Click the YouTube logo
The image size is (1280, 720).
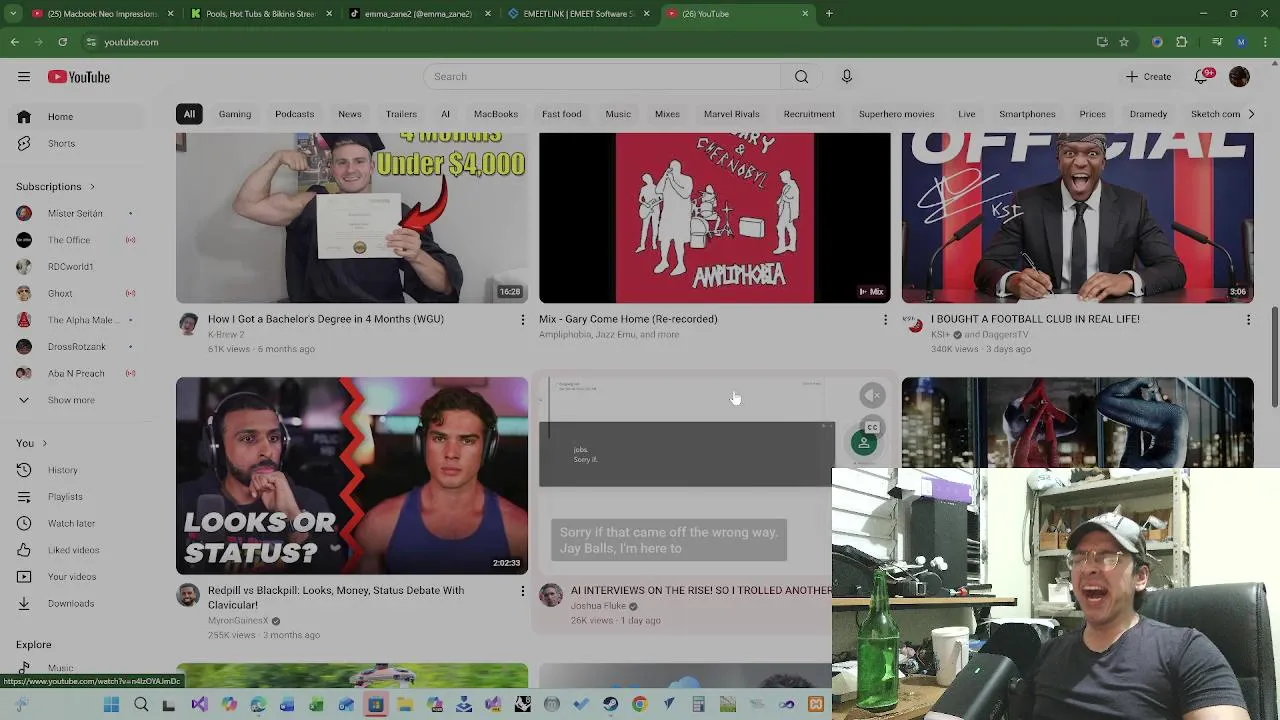78,77
